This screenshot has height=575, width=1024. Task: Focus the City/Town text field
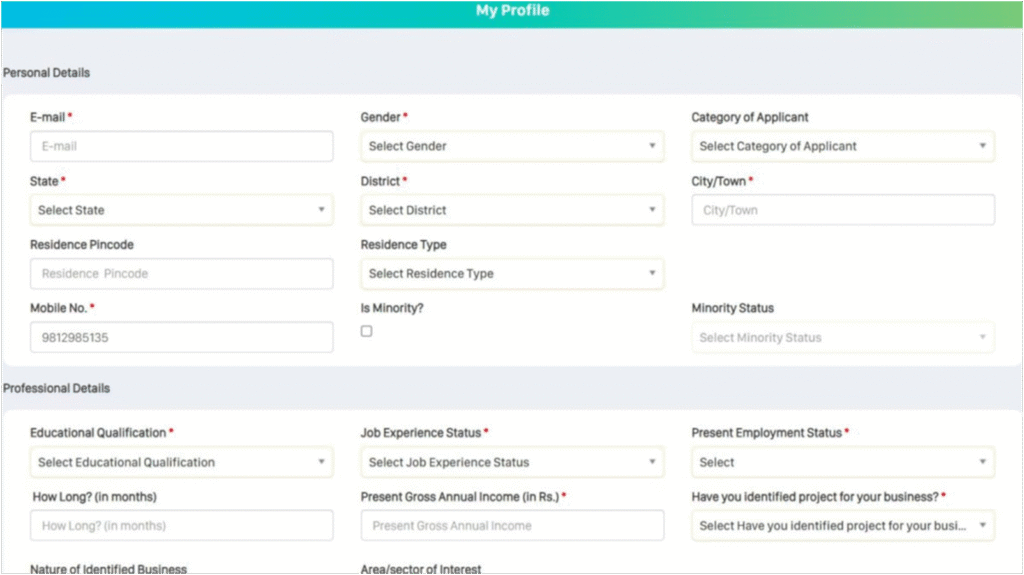(842, 210)
